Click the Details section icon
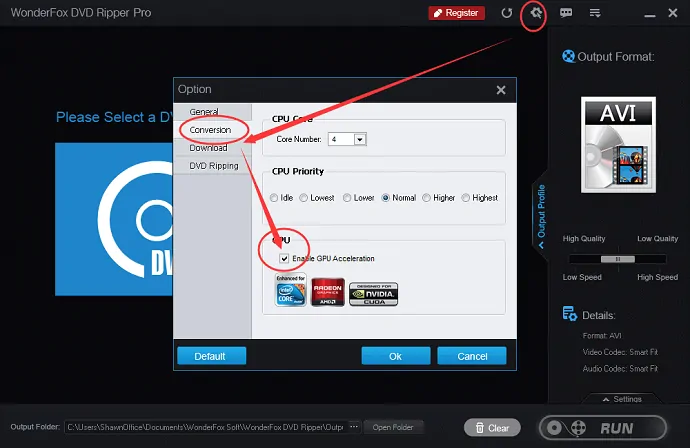The image size is (690, 448). coord(569,314)
